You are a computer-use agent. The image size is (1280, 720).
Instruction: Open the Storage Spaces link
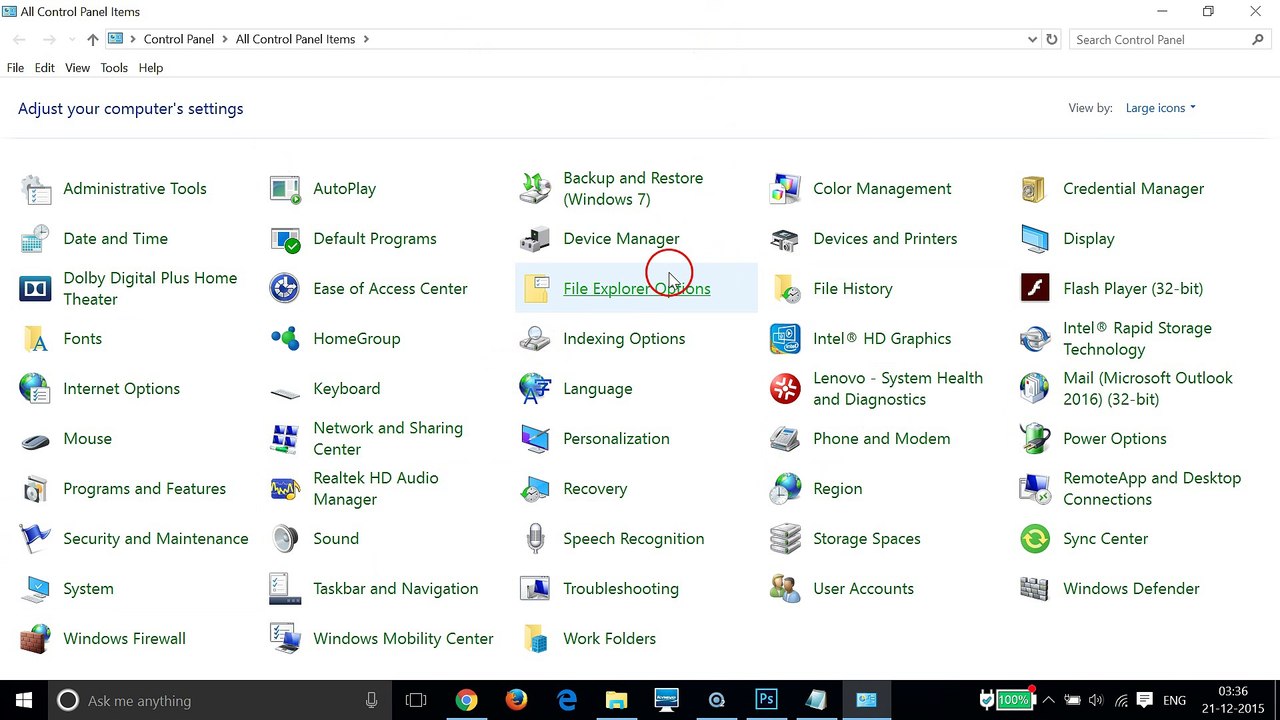click(867, 539)
